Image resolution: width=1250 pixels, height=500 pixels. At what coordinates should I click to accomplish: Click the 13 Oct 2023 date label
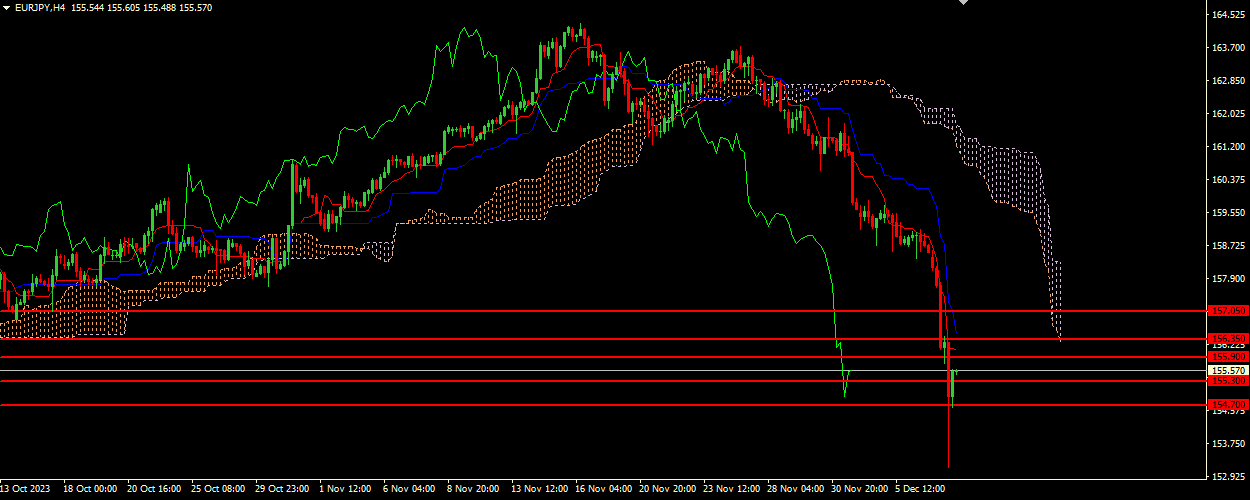(x=25, y=490)
